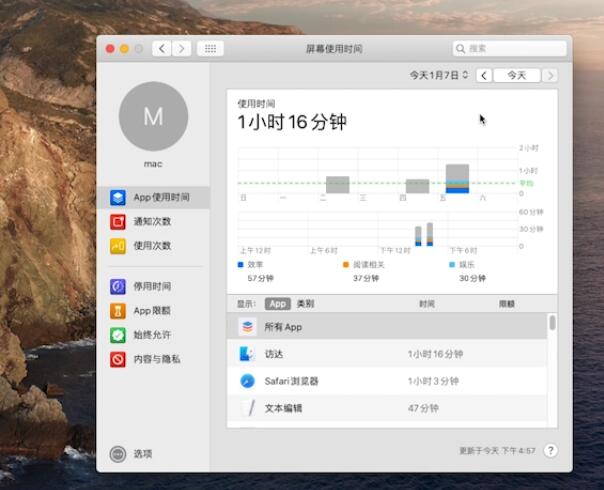
Task: Click the 阅读相关 orange legend swatch
Action: pos(346,265)
